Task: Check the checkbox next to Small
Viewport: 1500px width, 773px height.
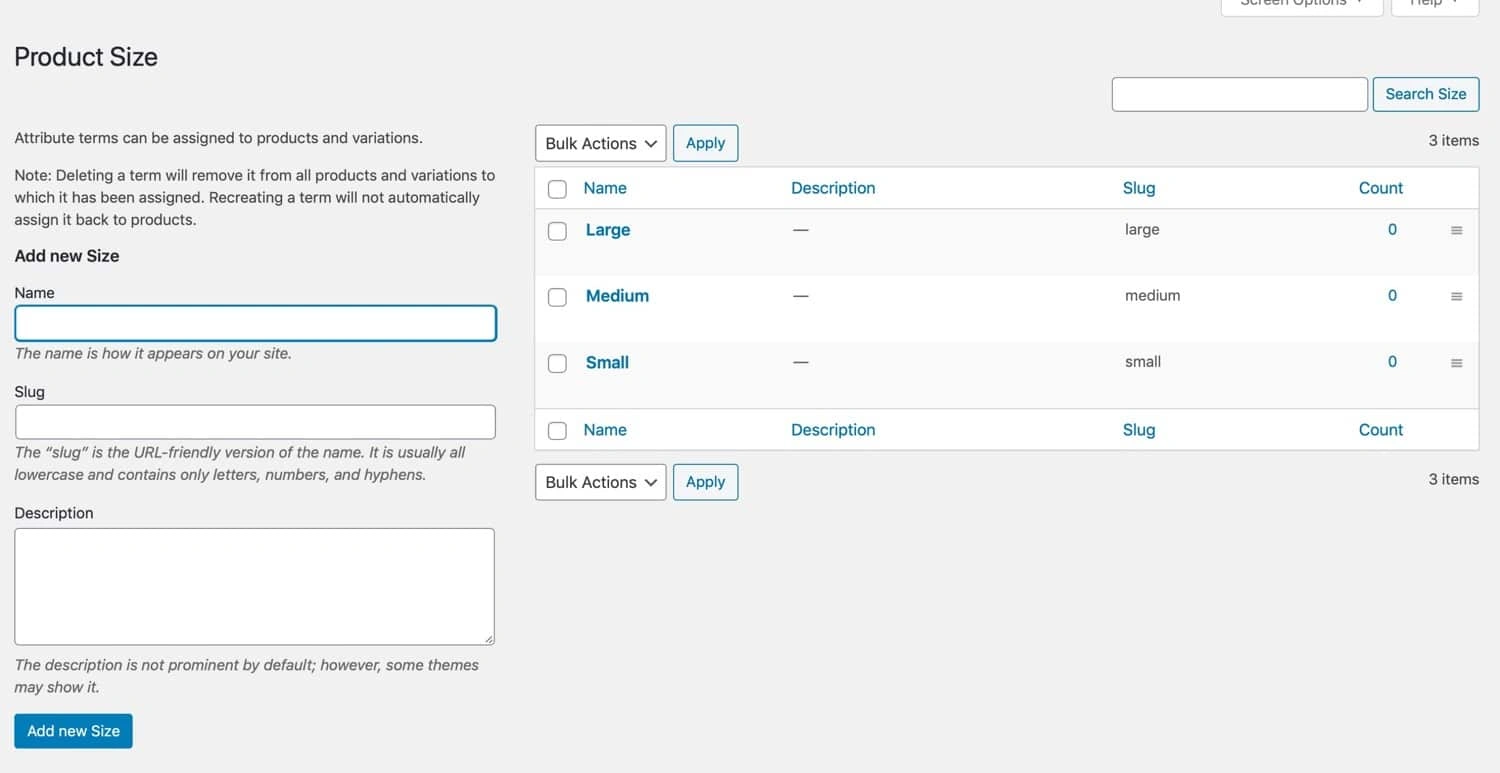Action: pyautogui.click(x=557, y=363)
